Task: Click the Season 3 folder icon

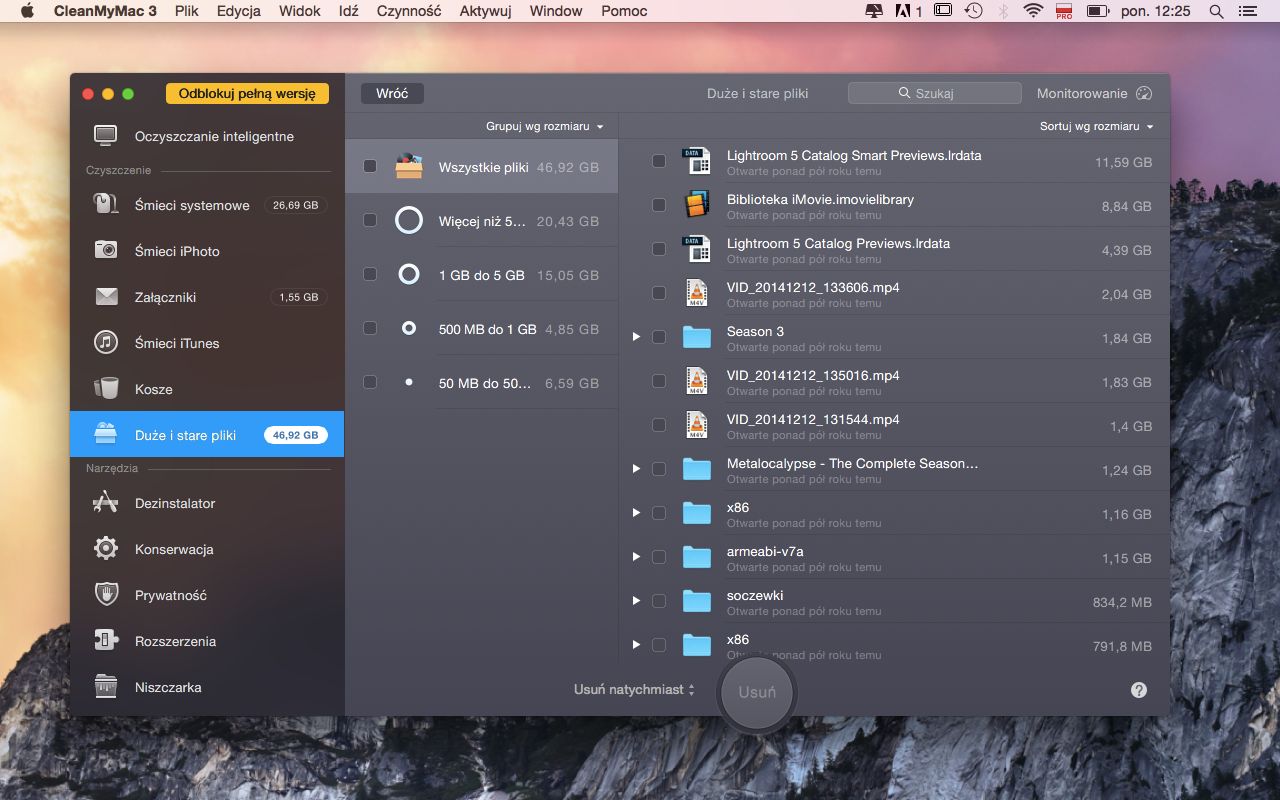Action: pyautogui.click(x=696, y=337)
